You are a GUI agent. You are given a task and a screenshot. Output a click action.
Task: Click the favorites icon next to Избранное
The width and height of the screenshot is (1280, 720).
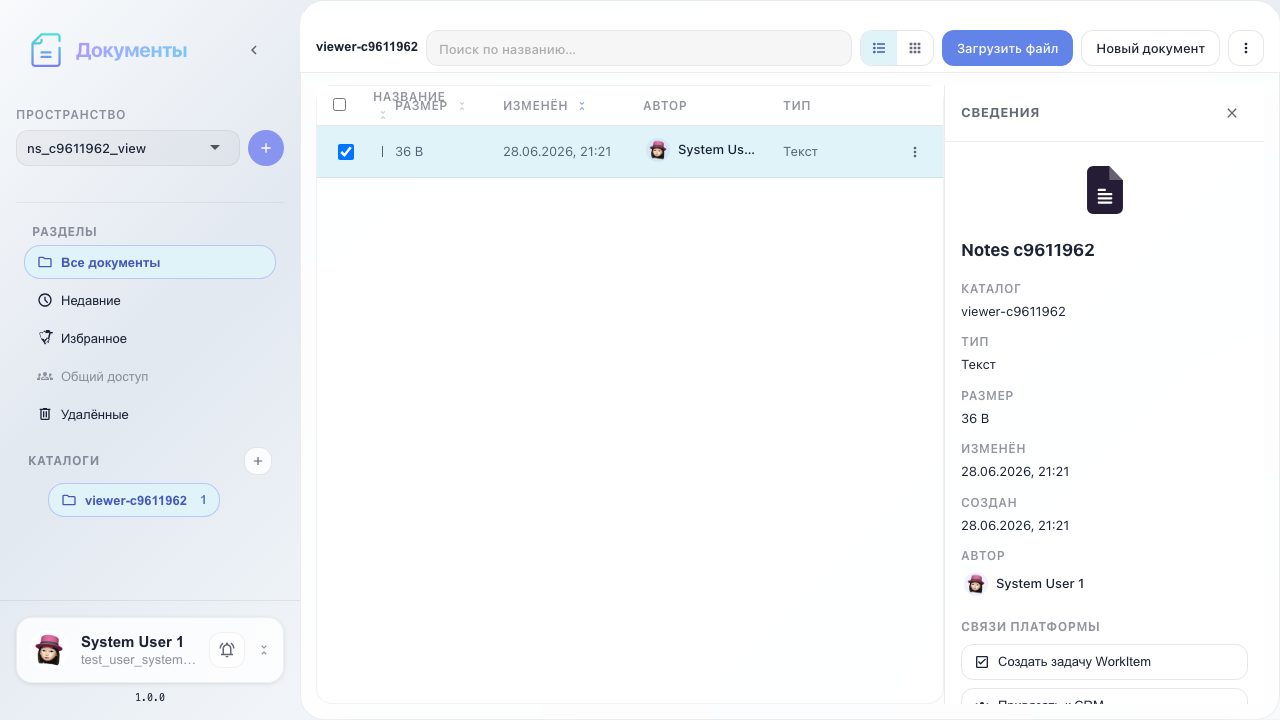(x=45, y=338)
